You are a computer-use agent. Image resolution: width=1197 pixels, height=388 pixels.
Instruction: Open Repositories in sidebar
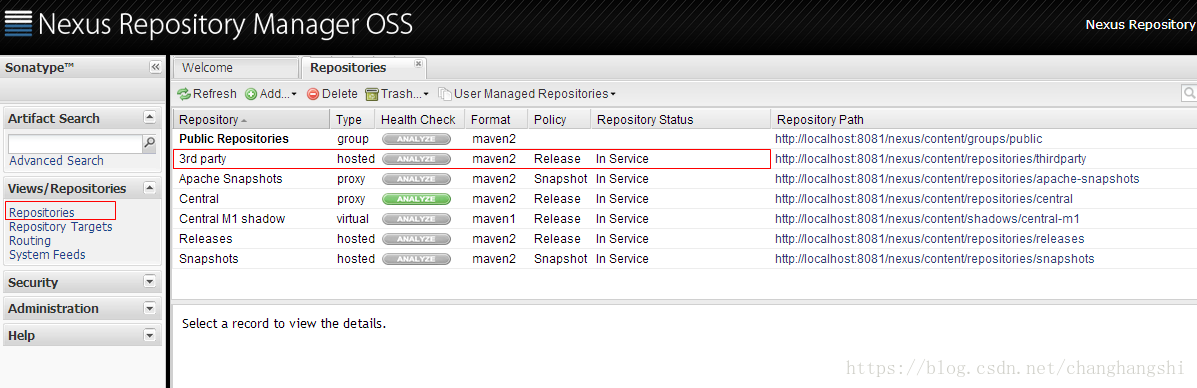point(42,212)
